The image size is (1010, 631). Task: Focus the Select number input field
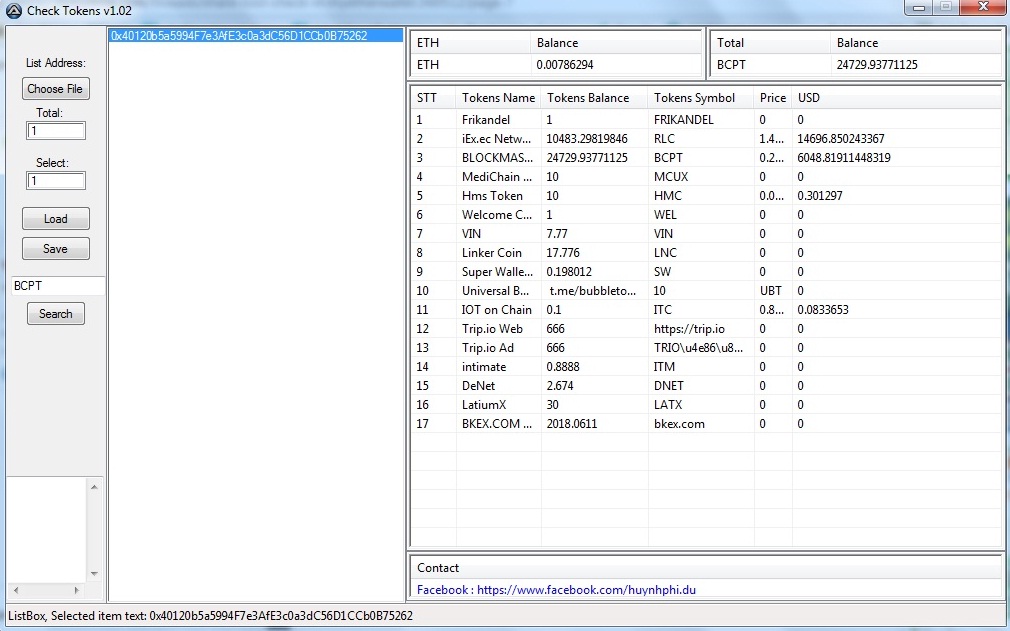56,181
